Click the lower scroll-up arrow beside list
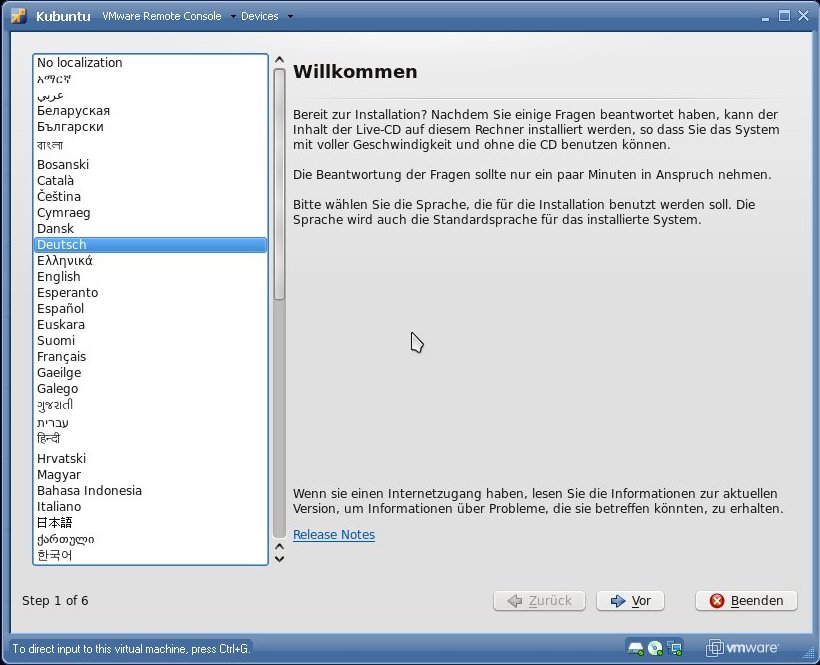This screenshot has width=820, height=665. click(279, 546)
